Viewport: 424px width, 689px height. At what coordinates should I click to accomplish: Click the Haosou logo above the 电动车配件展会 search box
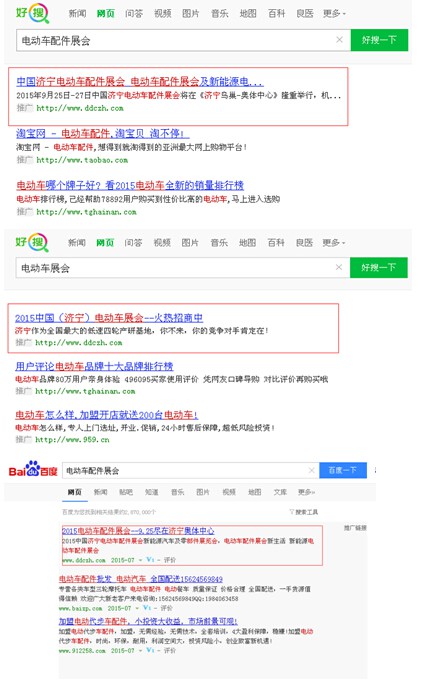point(32,14)
